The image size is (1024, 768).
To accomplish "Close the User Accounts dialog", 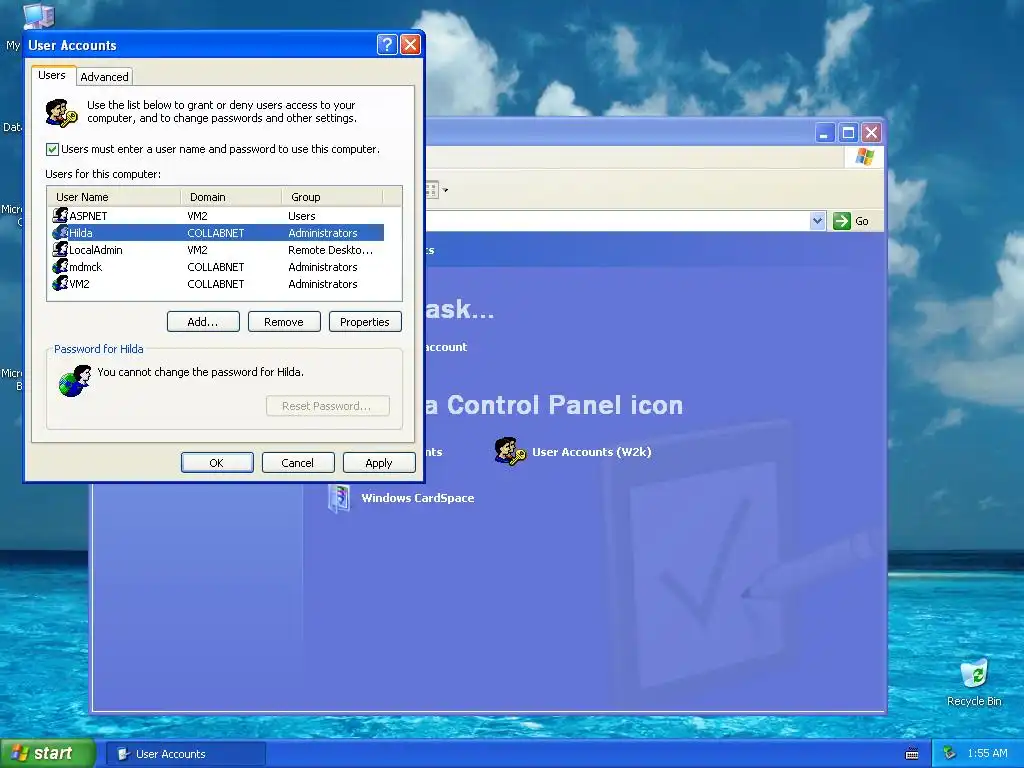I will point(410,44).
